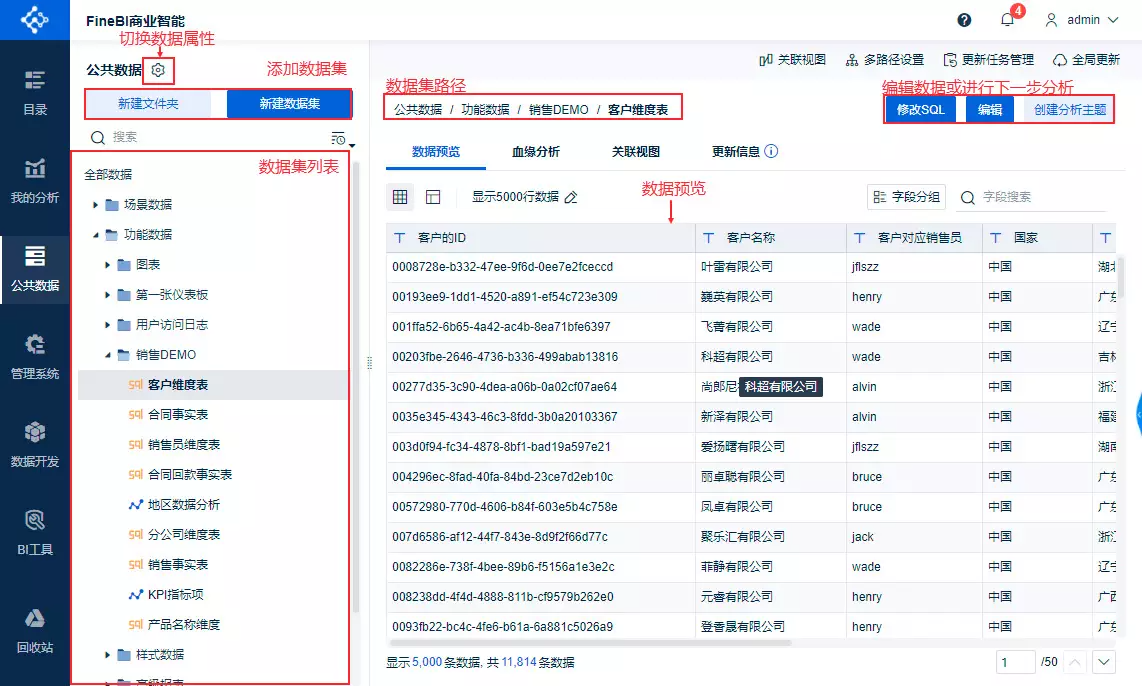This screenshot has height=686, width=1142.
Task: Click 新建数据集 button
Action: click(290, 103)
